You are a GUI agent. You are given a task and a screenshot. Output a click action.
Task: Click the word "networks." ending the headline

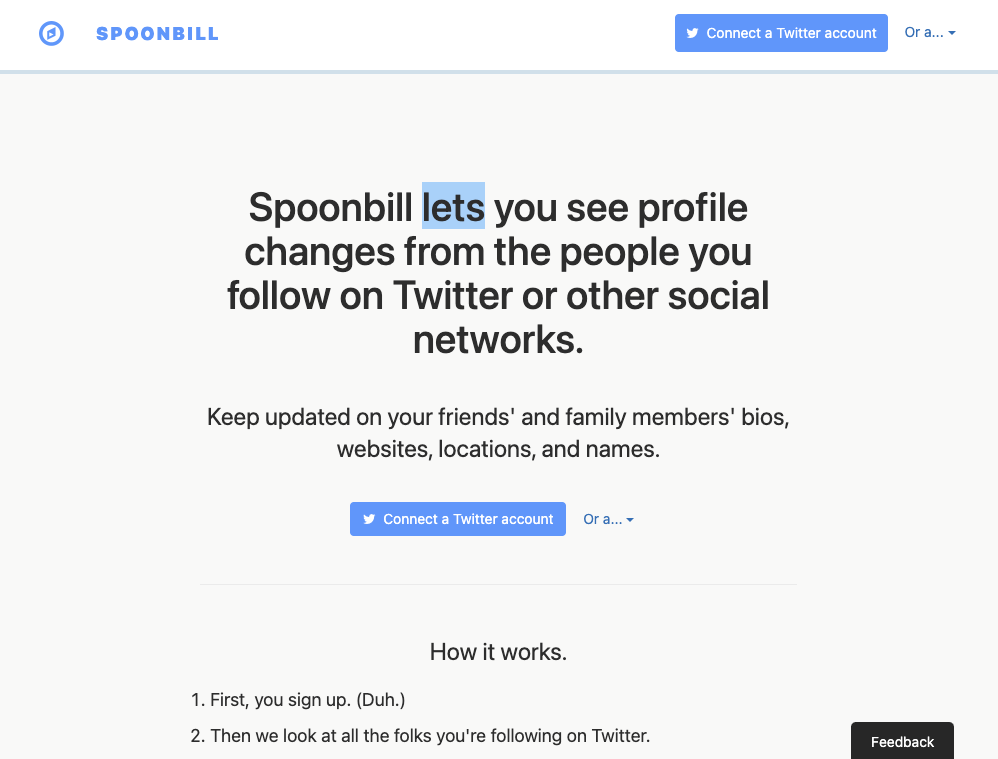pyautogui.click(x=498, y=340)
